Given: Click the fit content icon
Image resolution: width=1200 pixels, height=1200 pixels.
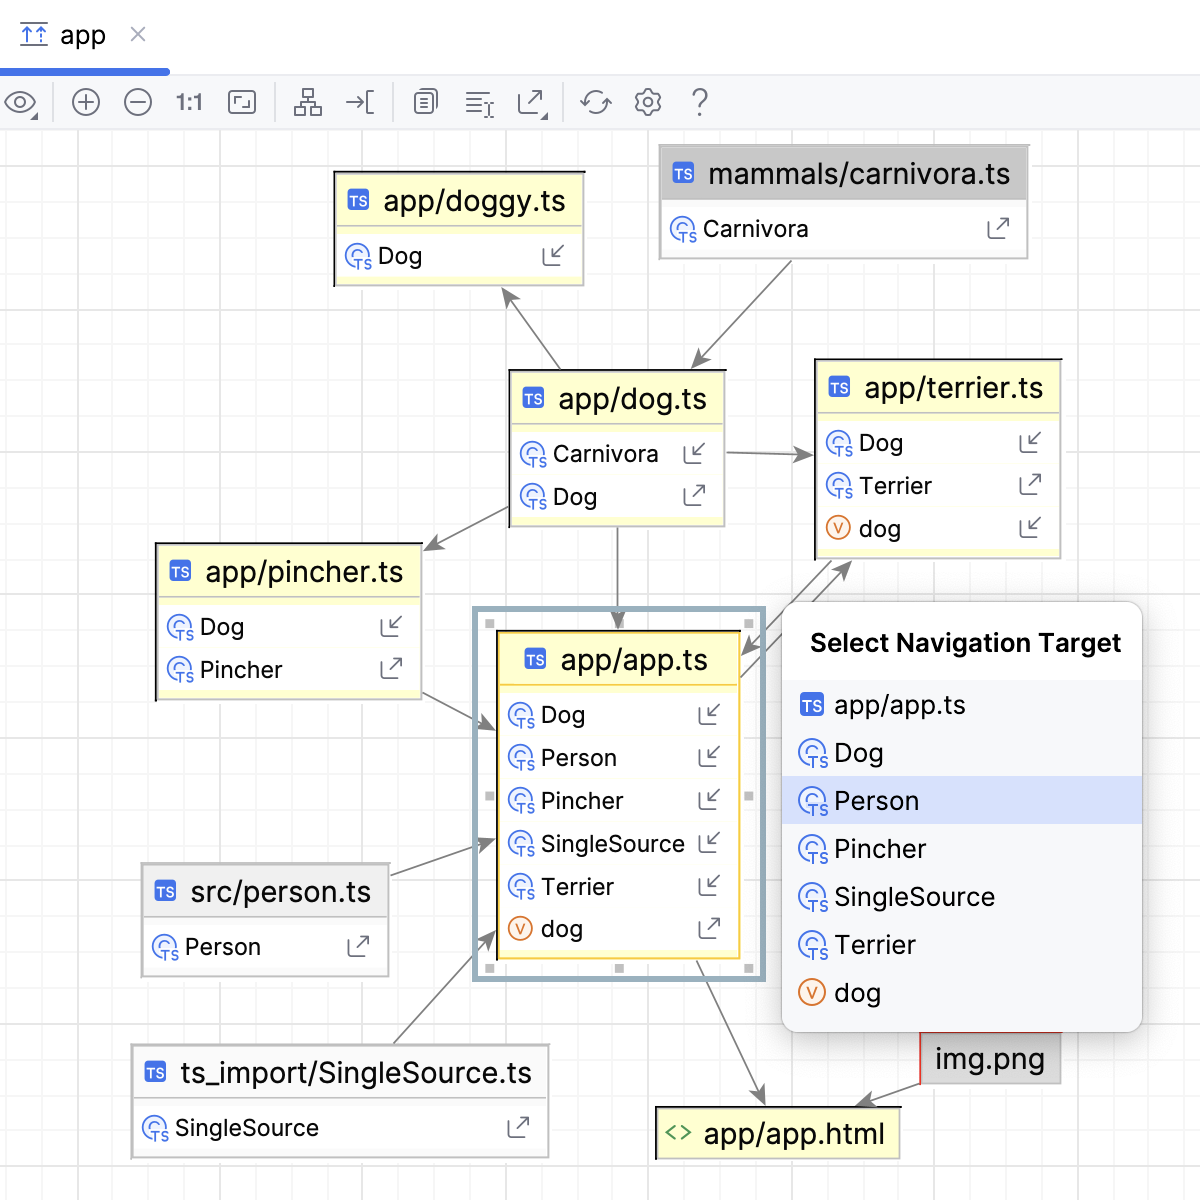Looking at the screenshot, I should tap(242, 102).
